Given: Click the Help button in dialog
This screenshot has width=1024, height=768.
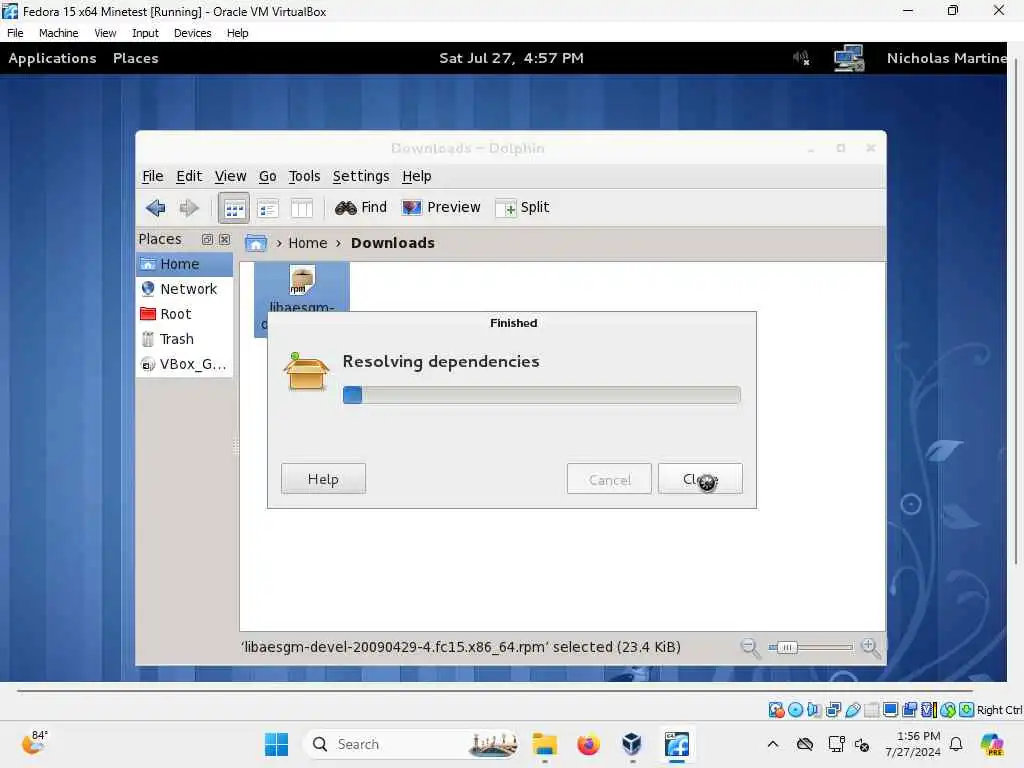Looking at the screenshot, I should [323, 479].
